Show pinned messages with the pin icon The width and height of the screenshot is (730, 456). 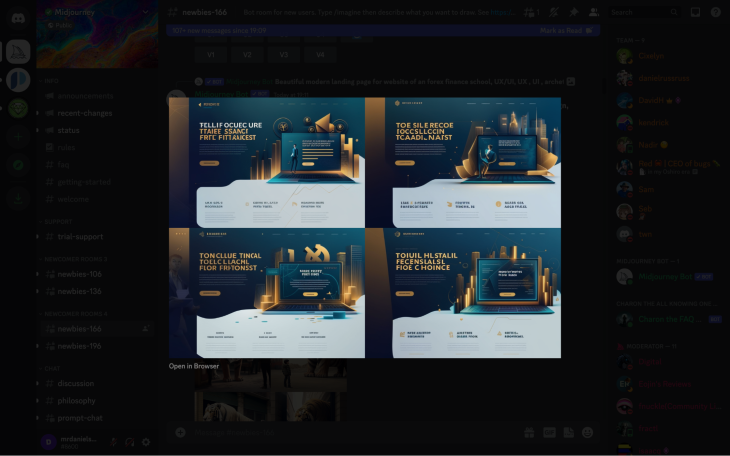[x=574, y=13]
